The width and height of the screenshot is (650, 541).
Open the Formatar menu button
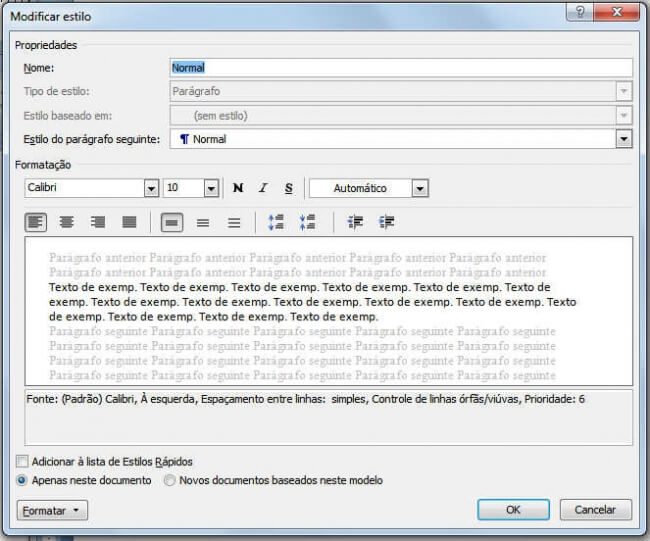point(52,510)
